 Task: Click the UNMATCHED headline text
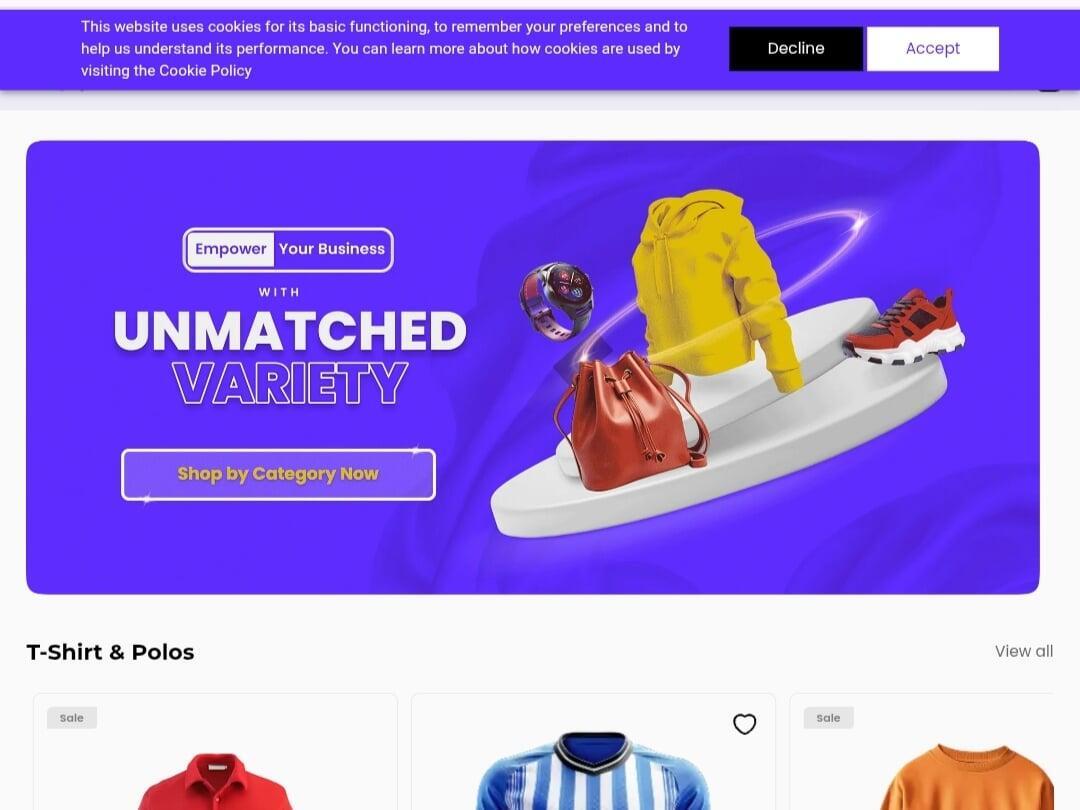pos(290,331)
